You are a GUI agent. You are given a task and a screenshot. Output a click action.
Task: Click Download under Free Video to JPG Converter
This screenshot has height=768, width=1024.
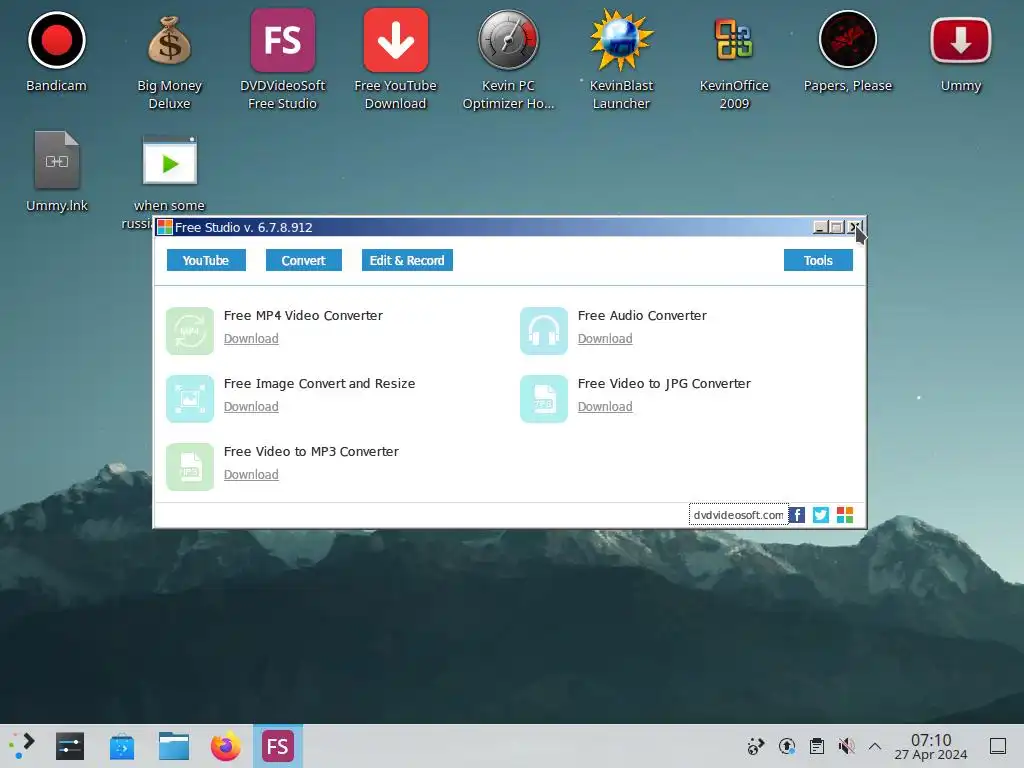[605, 406]
